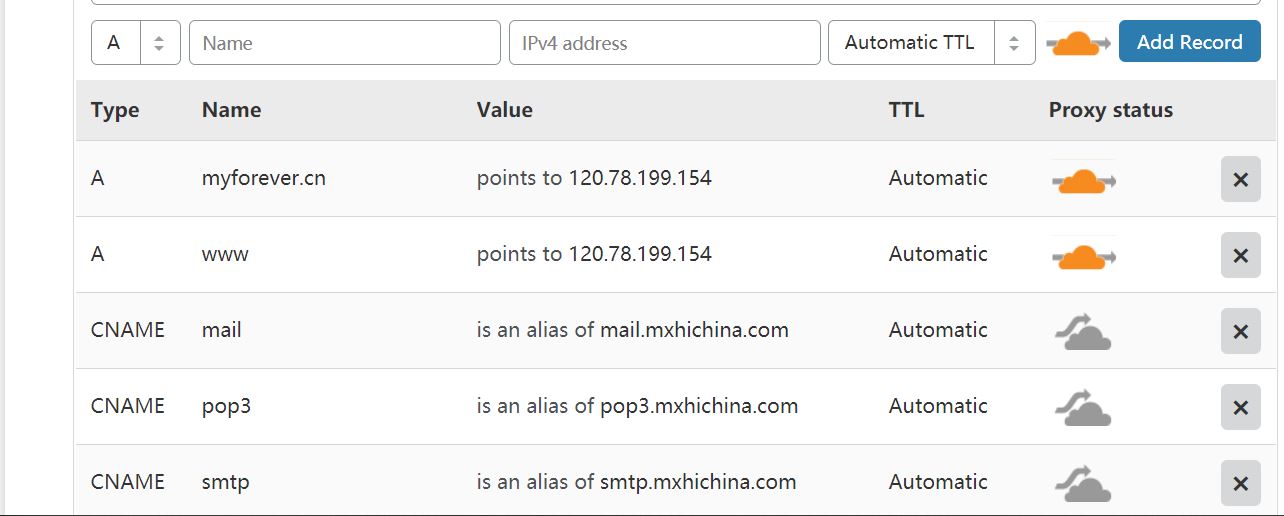Focus the IPv4 address field
This screenshot has height=516, width=1284.
point(664,43)
